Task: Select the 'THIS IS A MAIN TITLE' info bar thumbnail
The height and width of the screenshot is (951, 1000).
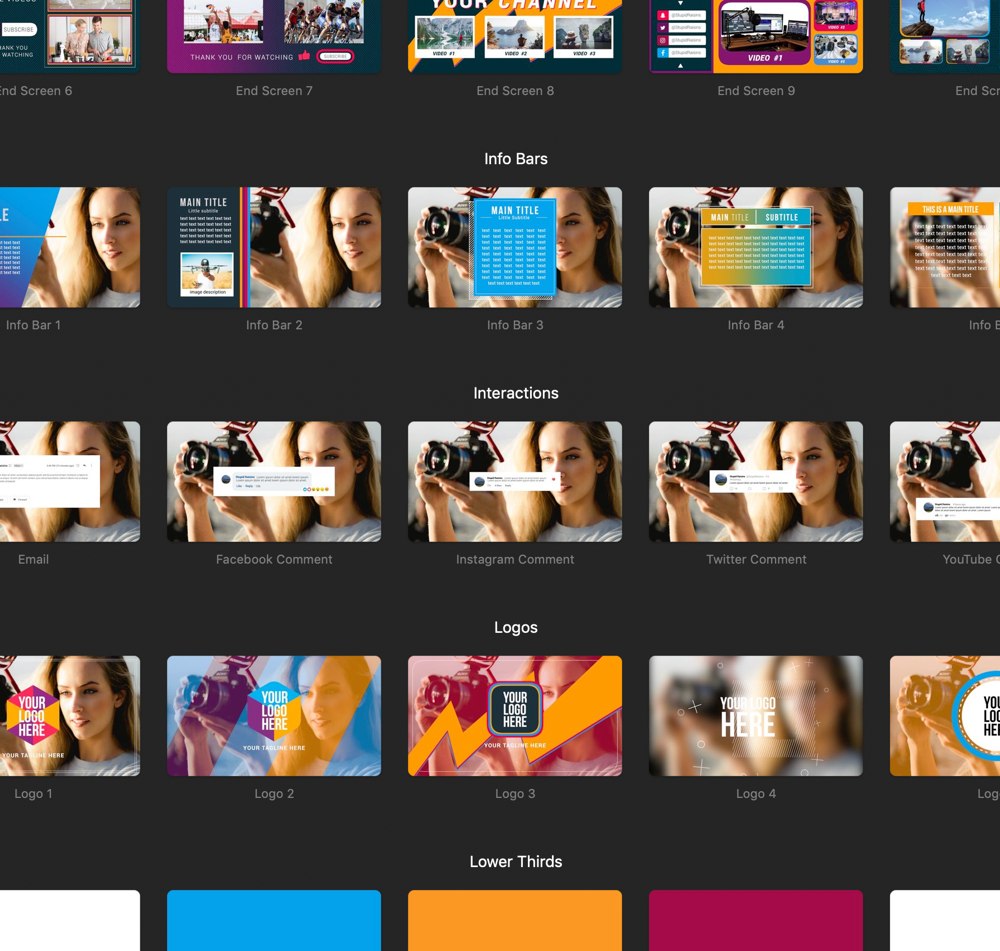Action: pyautogui.click(x=945, y=247)
